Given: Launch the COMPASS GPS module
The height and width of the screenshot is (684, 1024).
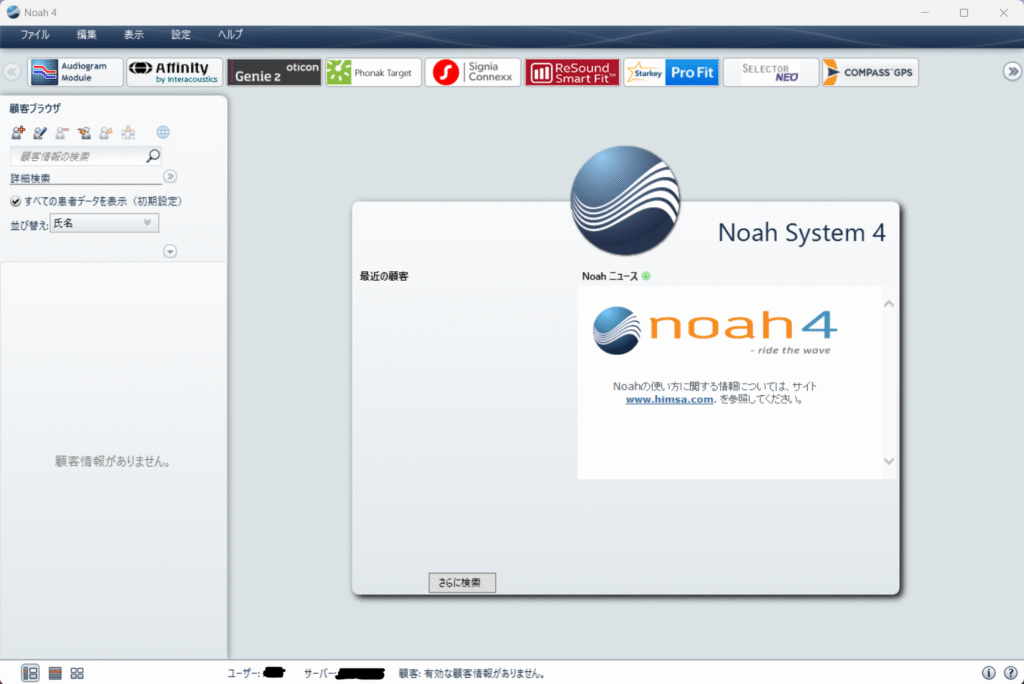Looking at the screenshot, I should point(870,72).
